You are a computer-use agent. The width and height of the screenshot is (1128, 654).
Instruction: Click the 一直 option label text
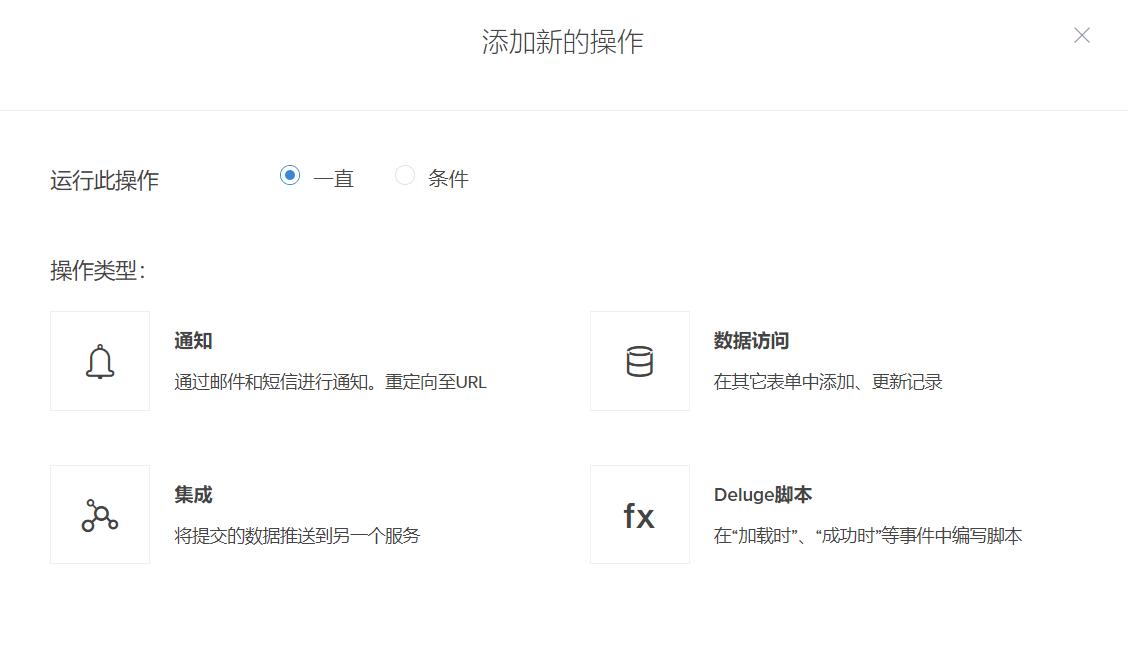coord(333,179)
